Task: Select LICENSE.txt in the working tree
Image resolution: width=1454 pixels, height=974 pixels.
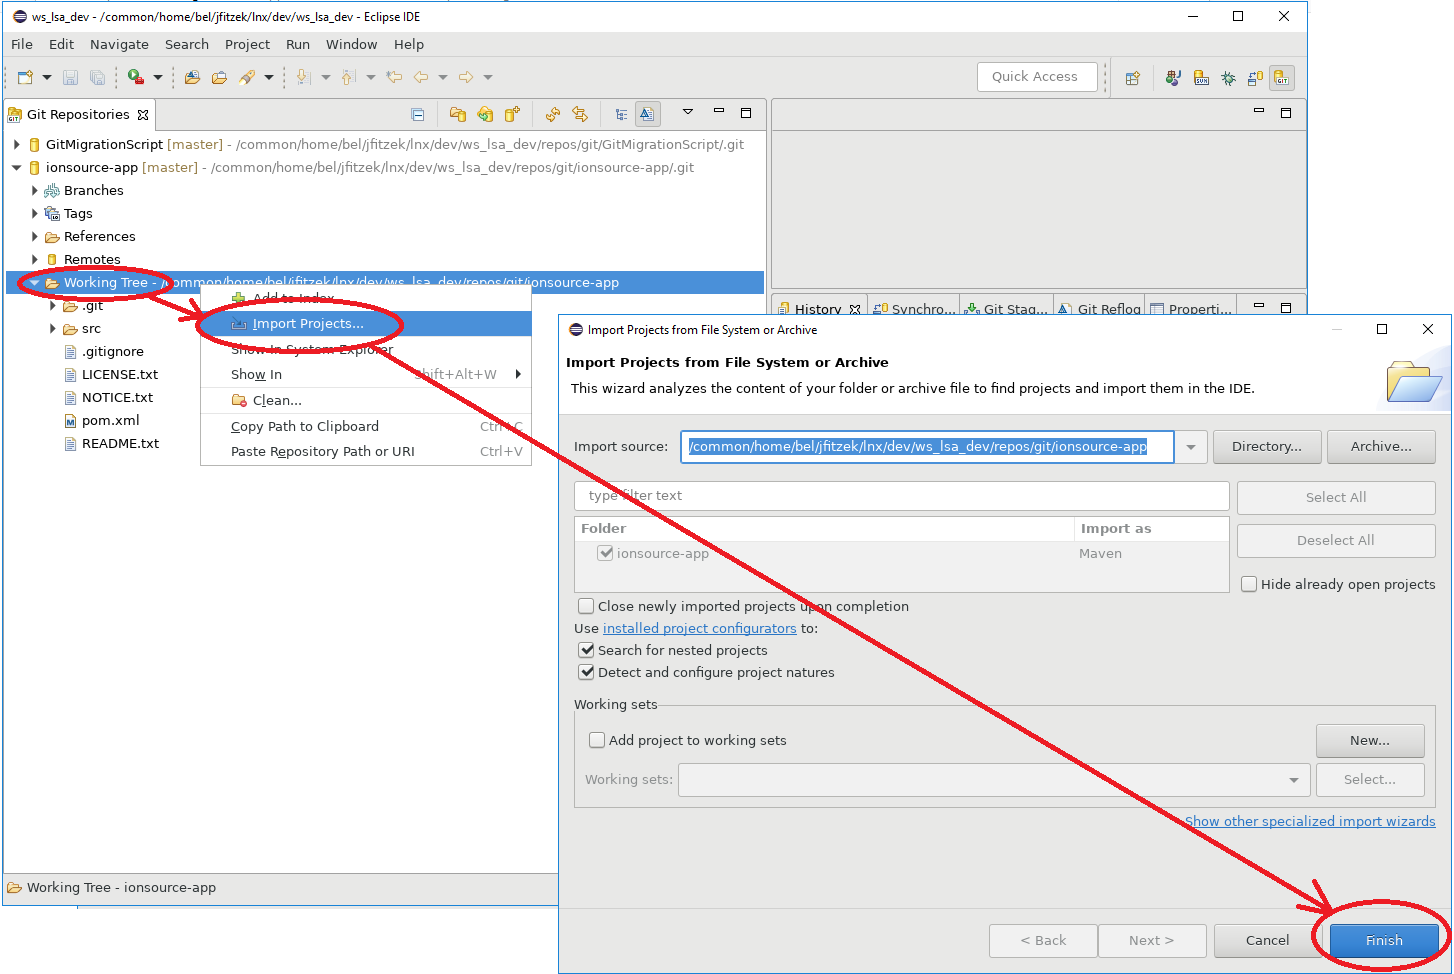Action: [x=120, y=374]
